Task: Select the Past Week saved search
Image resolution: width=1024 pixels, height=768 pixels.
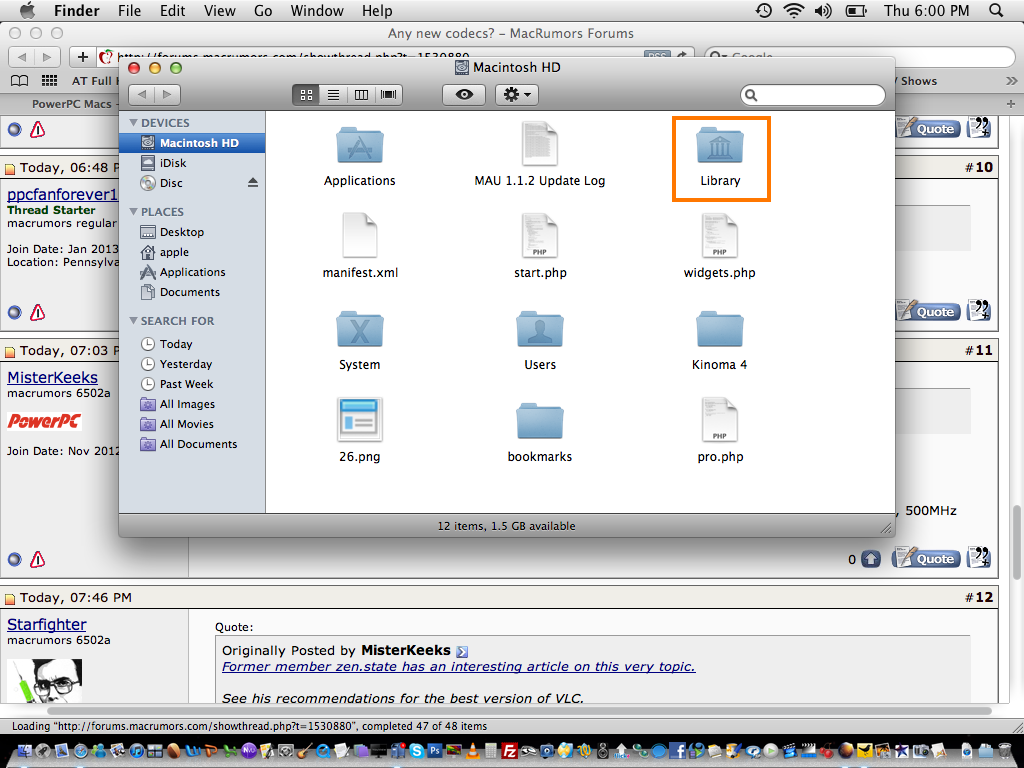Action: point(192,384)
